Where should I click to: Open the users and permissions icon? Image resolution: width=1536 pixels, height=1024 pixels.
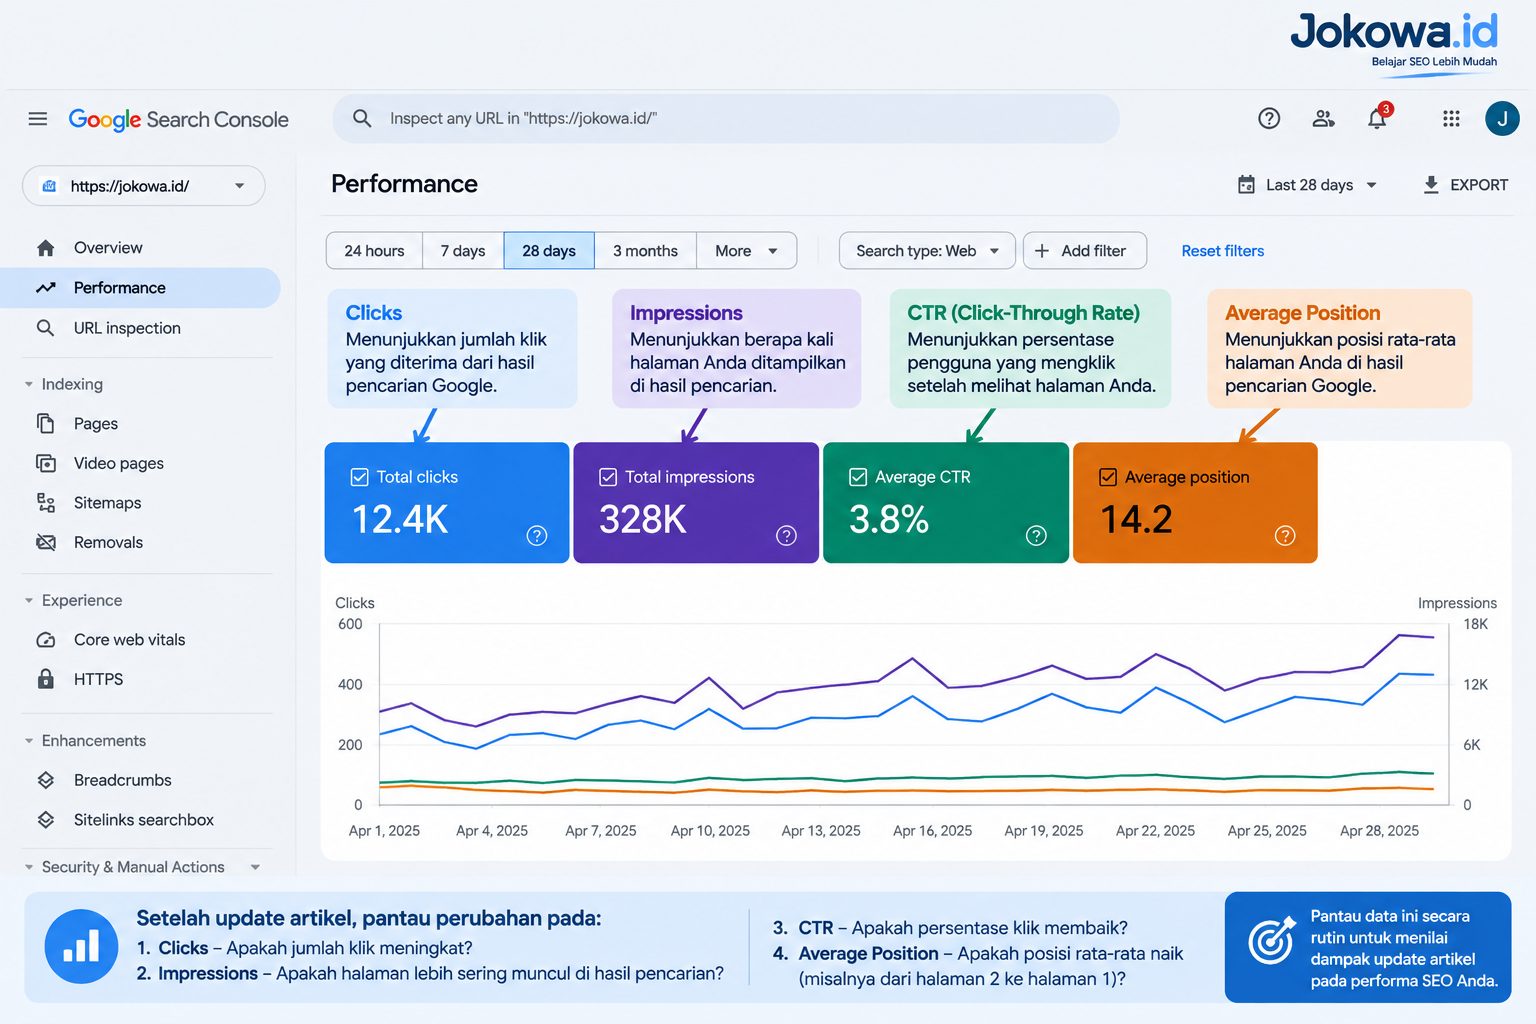pyautogui.click(x=1323, y=119)
